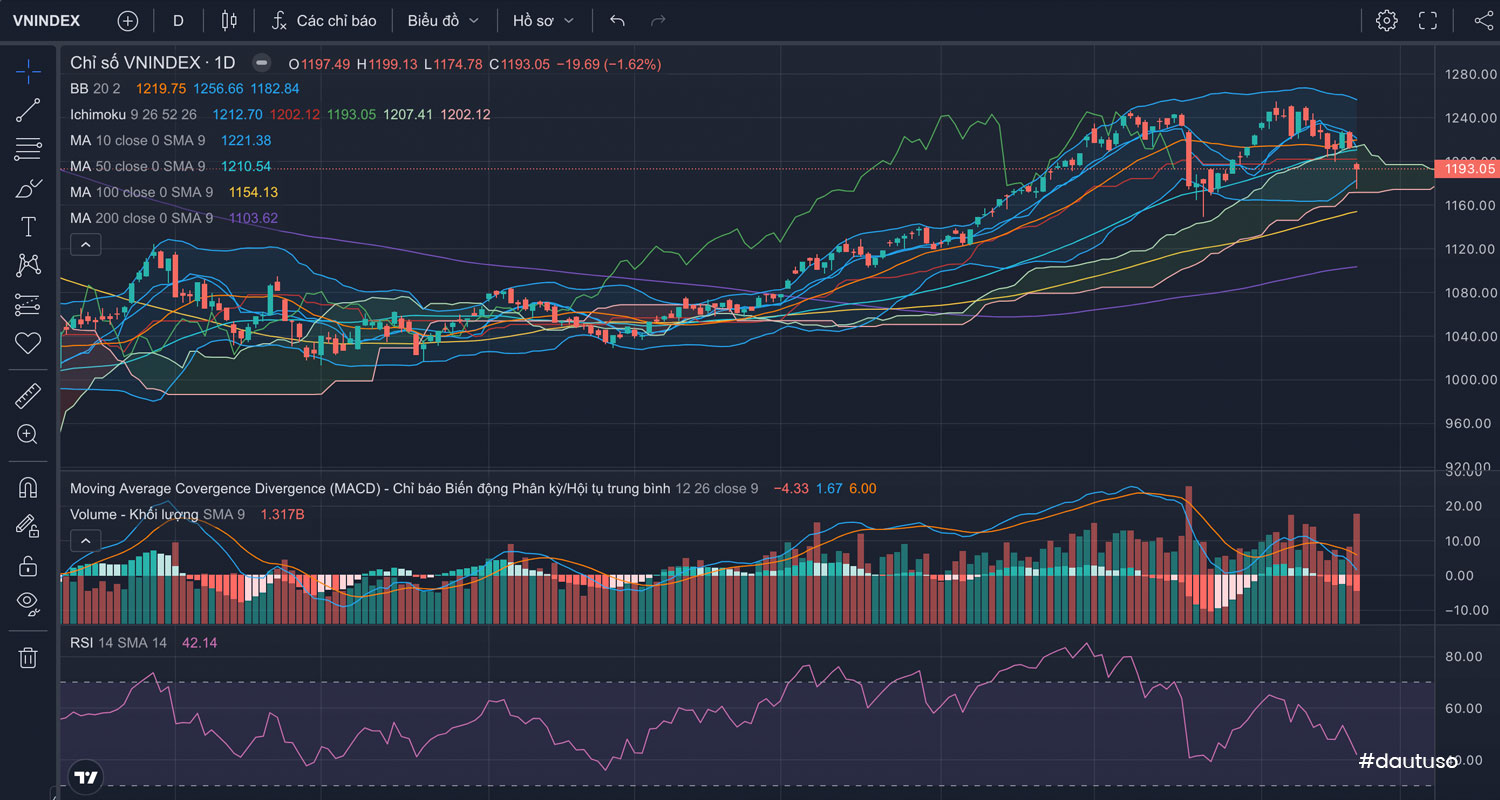Collapse the main chart indicator legend
1500x800 pixels.
coord(85,244)
